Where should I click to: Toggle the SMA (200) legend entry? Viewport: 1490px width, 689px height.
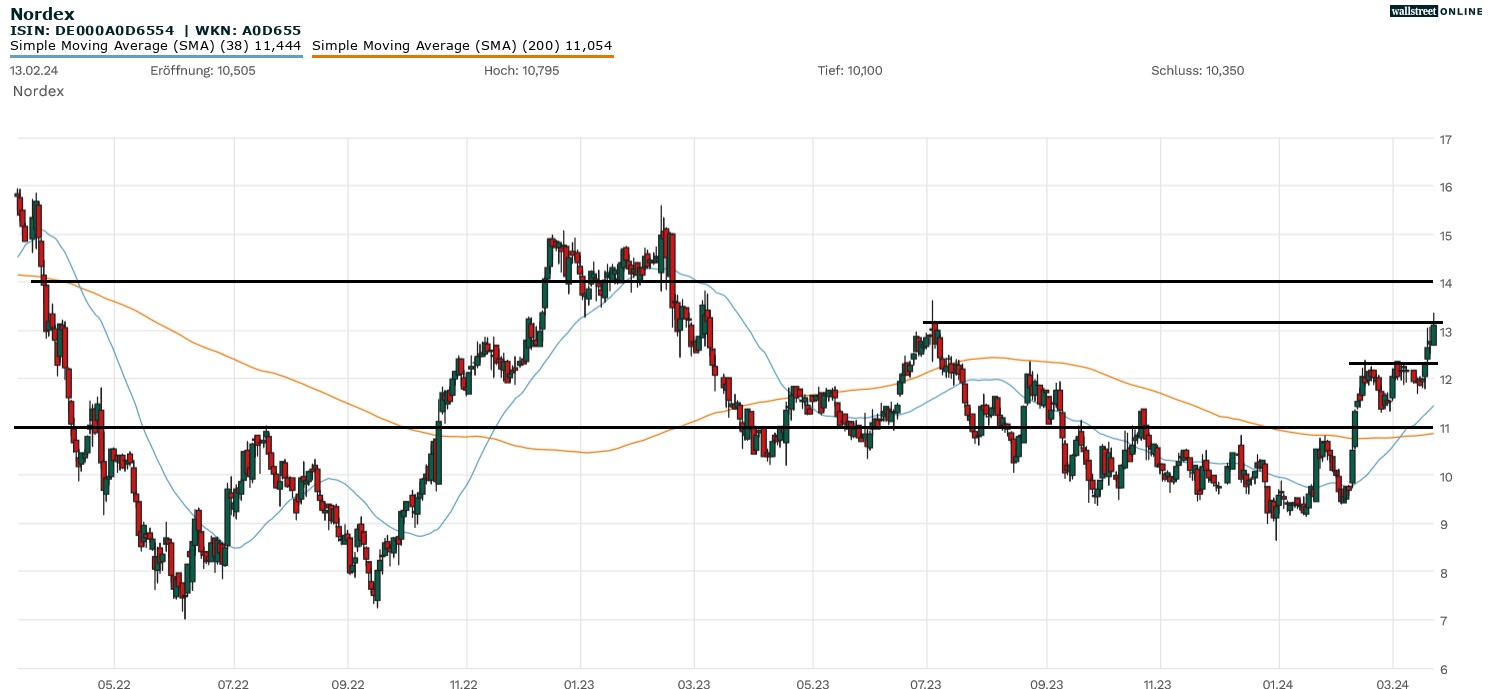pyautogui.click(x=462, y=46)
